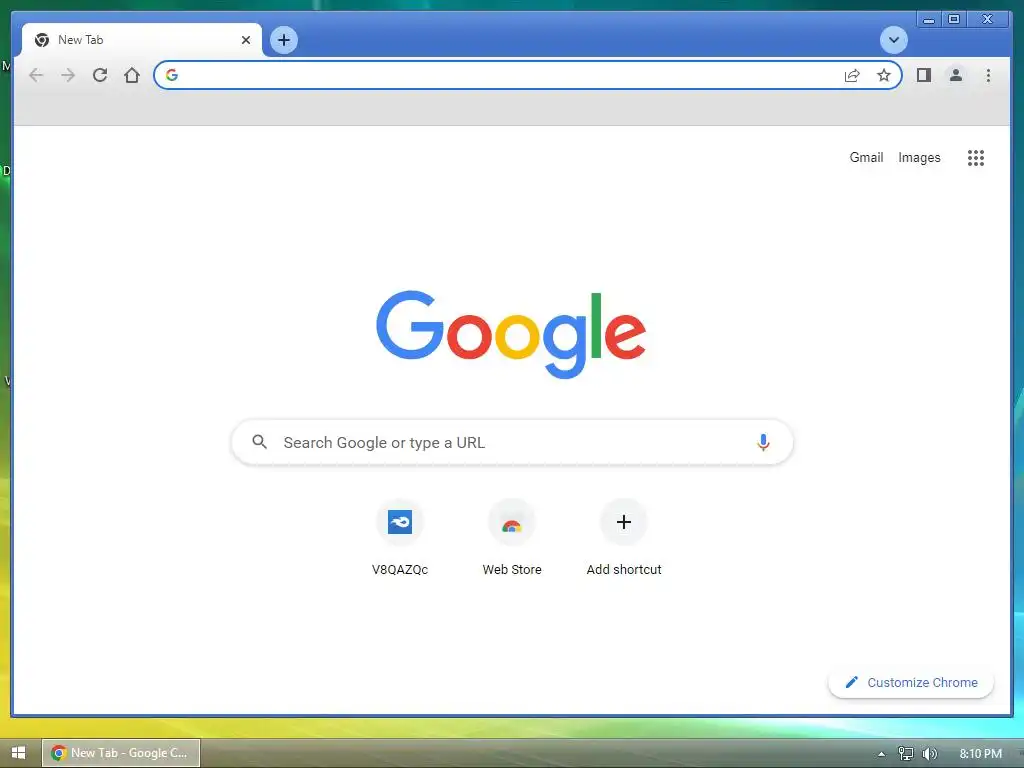Show hidden tray icons with the up arrow
The height and width of the screenshot is (768, 1024).
coord(881,754)
